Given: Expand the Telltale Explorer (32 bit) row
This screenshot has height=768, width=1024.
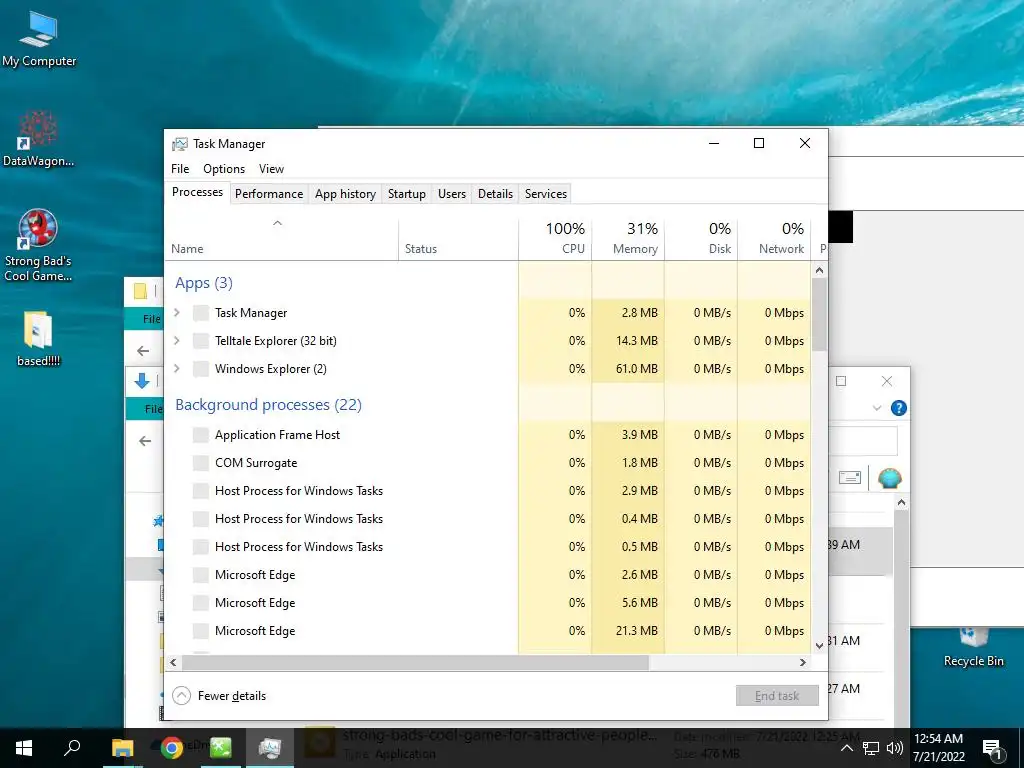Looking at the screenshot, I should pos(176,341).
